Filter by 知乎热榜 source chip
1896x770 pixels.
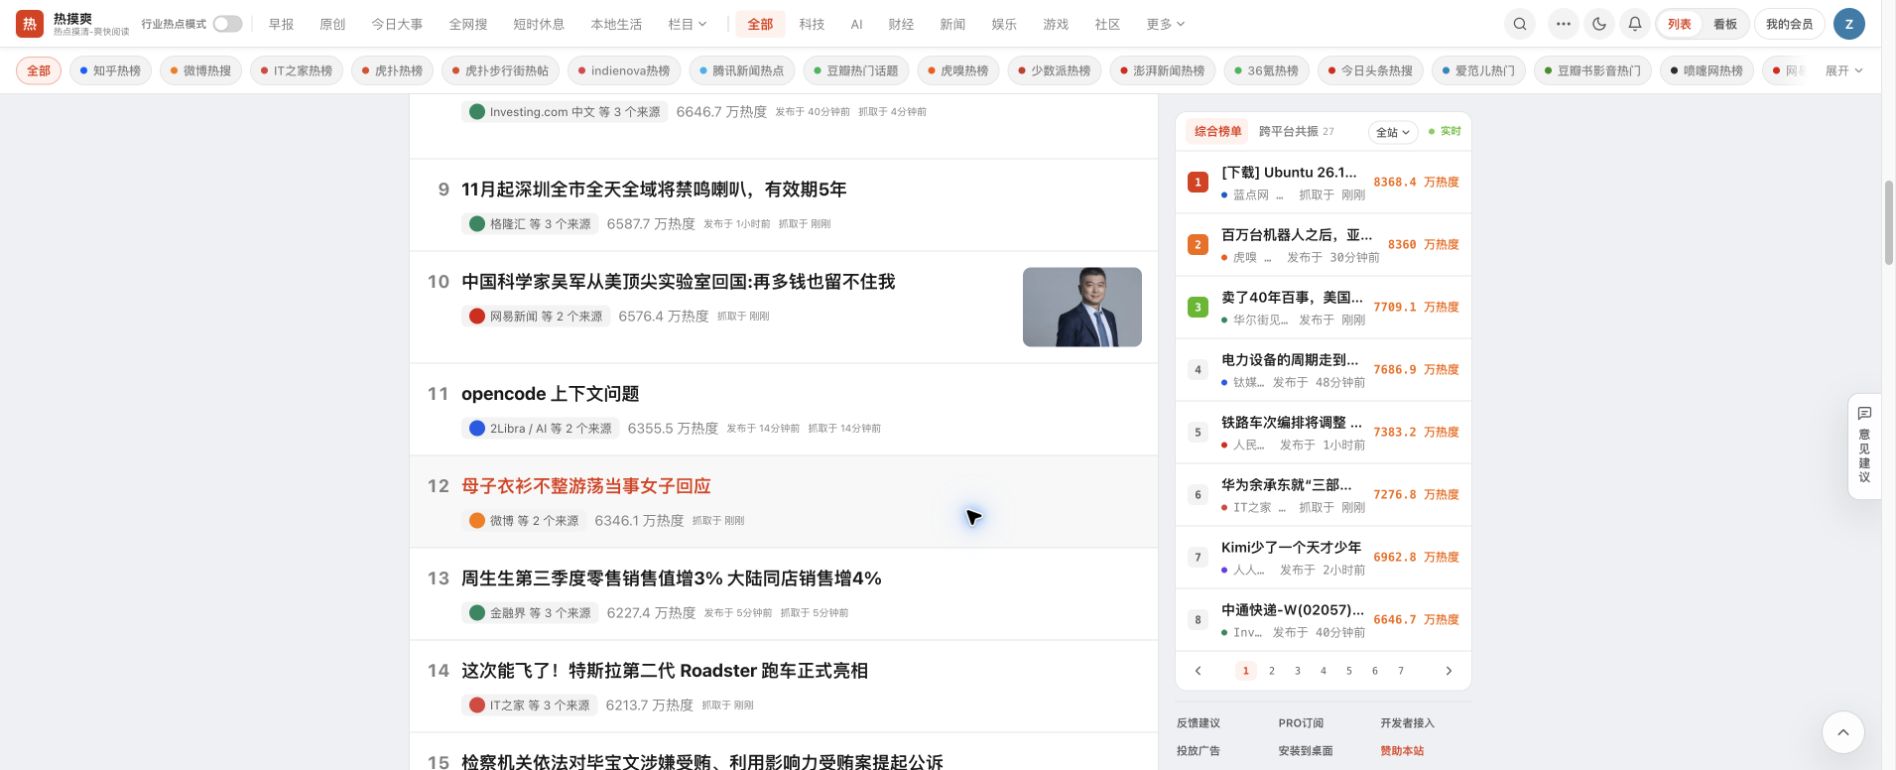tap(111, 71)
